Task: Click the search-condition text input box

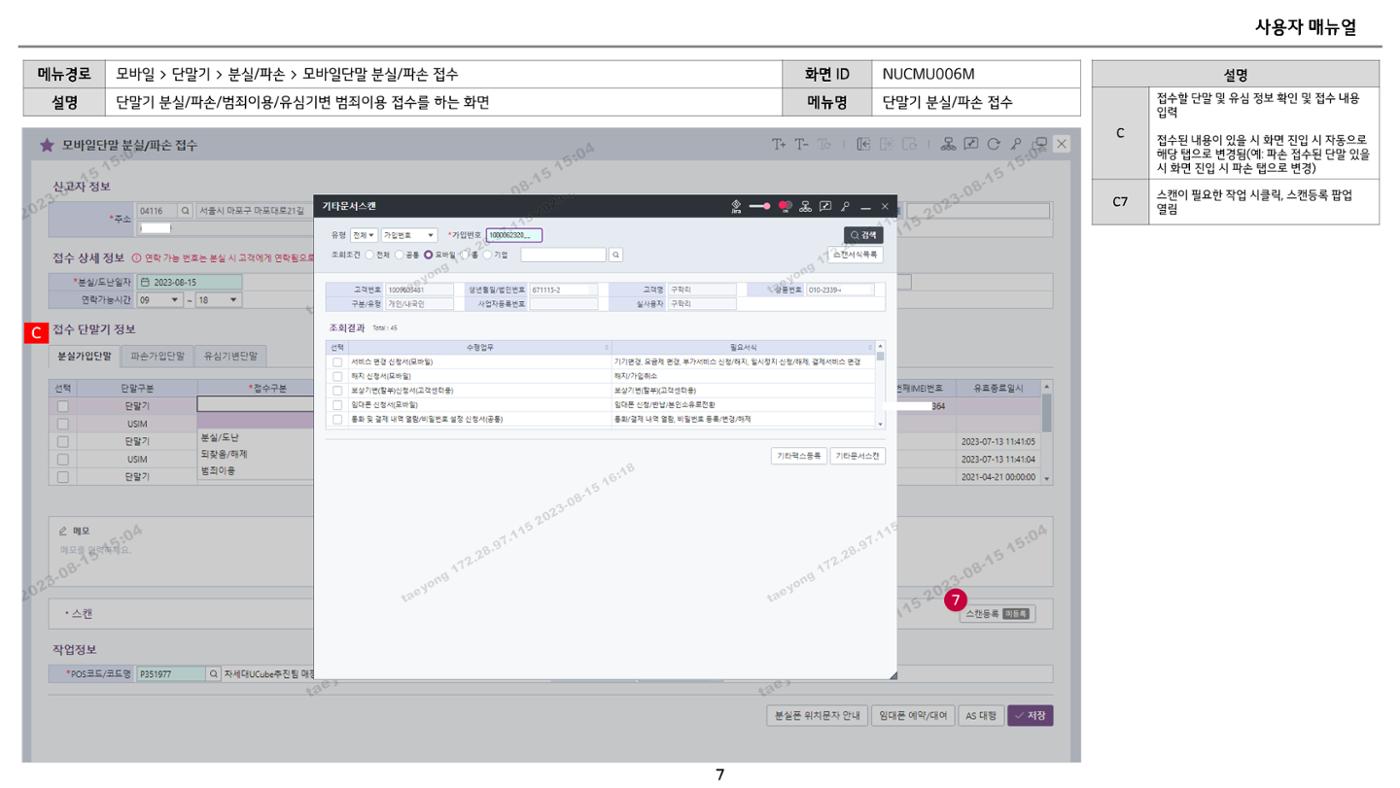Action: click(564, 255)
